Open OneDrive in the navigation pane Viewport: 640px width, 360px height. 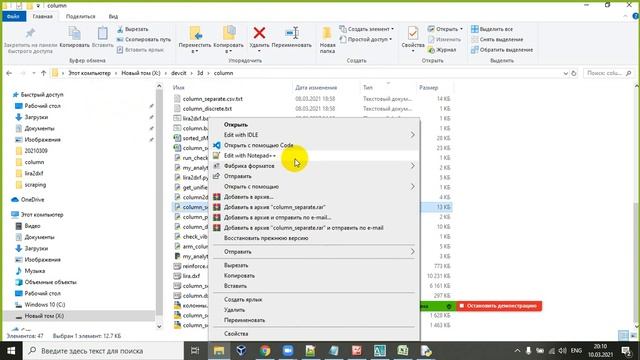pyautogui.click(x=32, y=200)
